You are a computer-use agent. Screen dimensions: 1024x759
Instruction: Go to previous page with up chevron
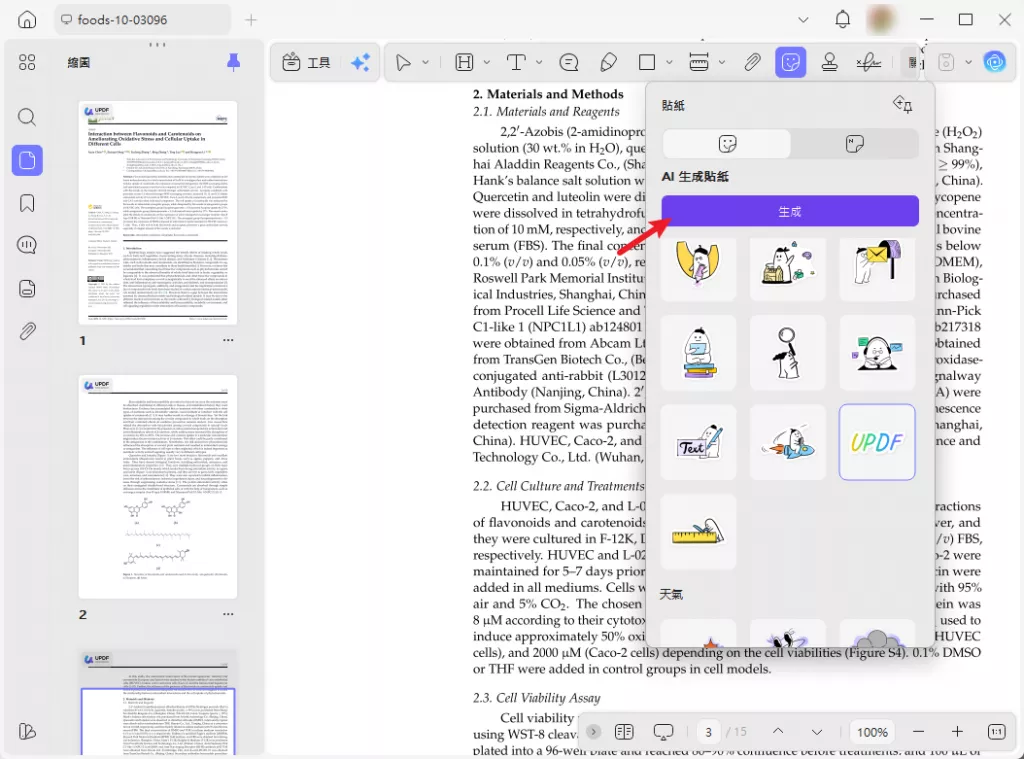point(778,732)
